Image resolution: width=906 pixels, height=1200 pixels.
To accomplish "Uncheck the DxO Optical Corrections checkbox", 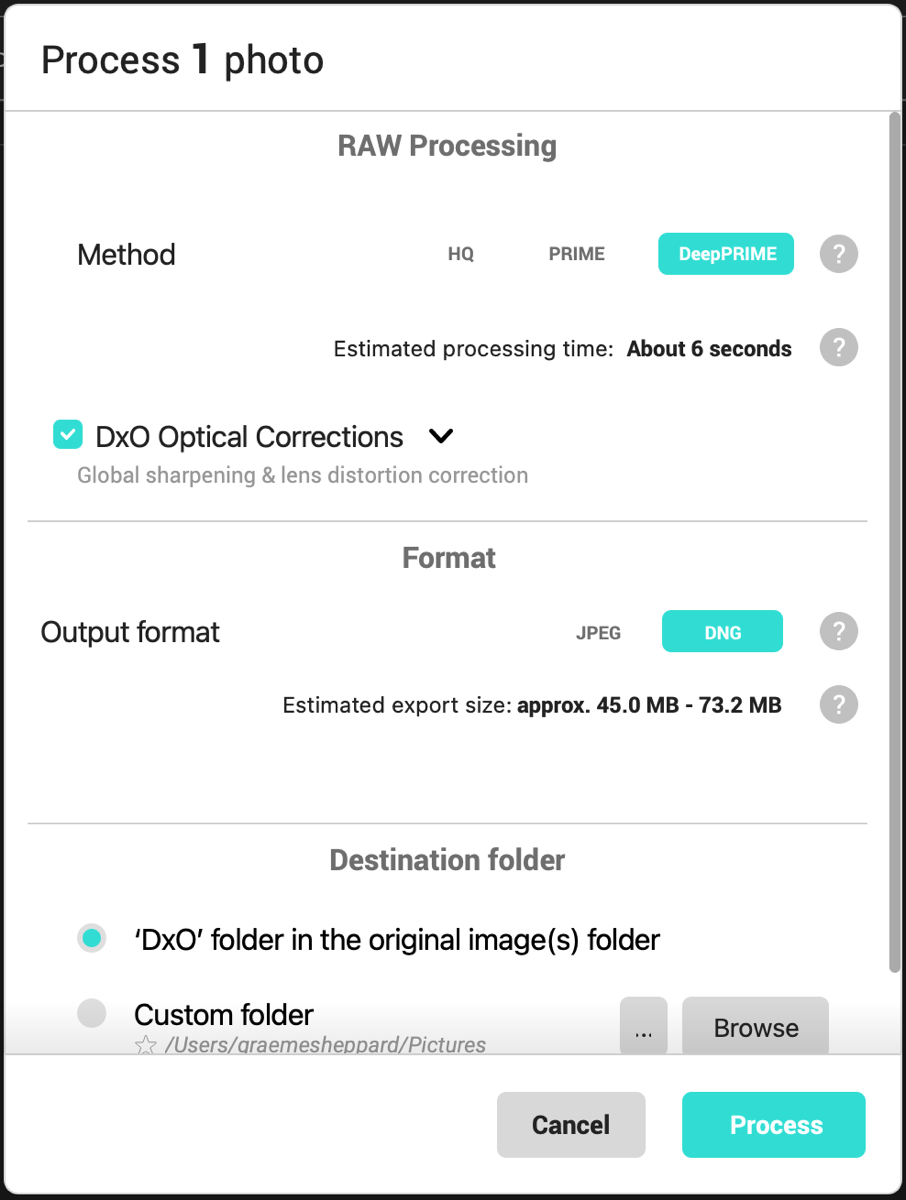I will [68, 435].
